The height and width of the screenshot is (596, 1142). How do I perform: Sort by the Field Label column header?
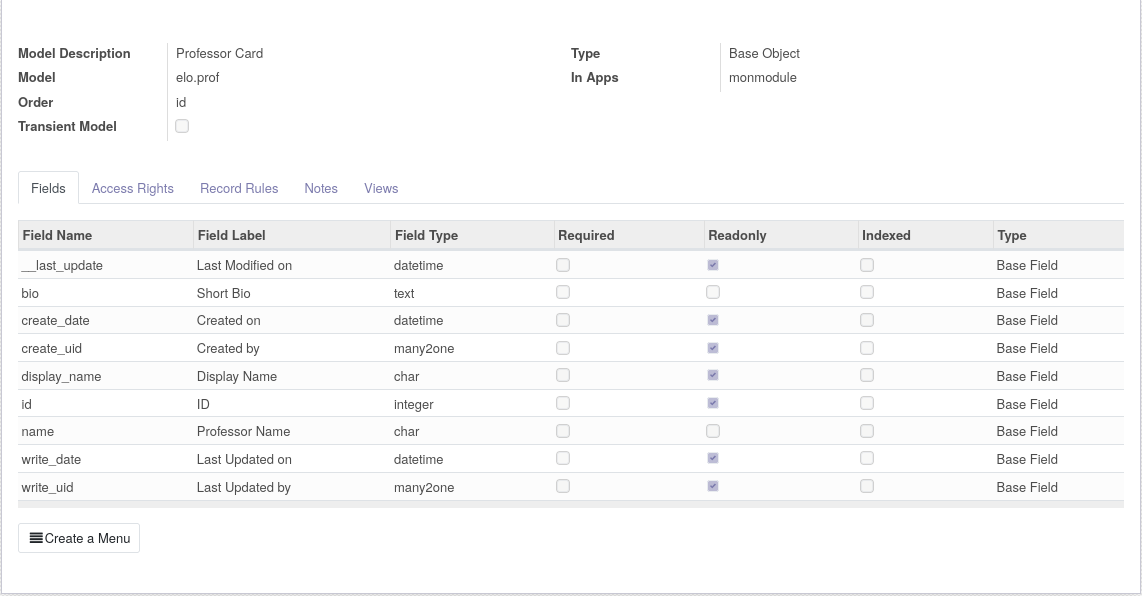[232, 235]
